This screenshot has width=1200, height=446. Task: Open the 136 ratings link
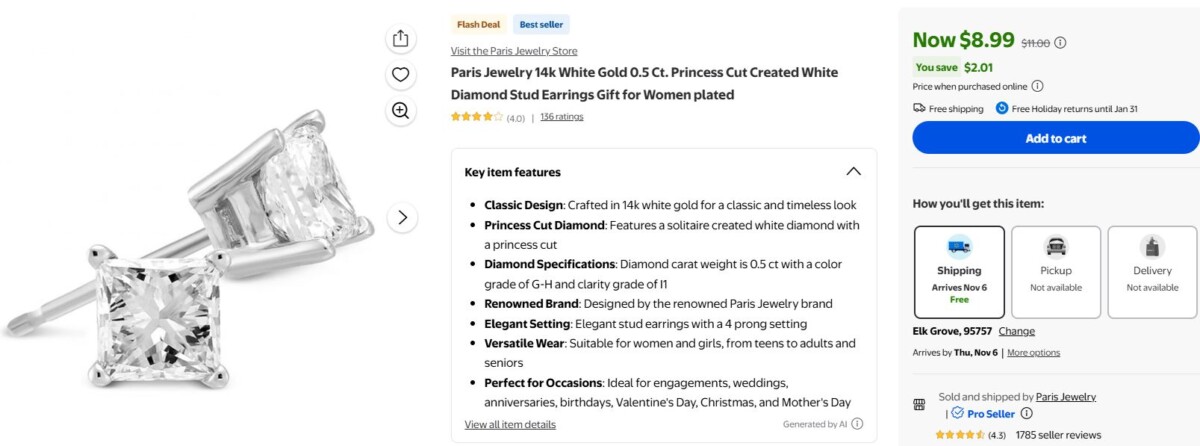(562, 117)
